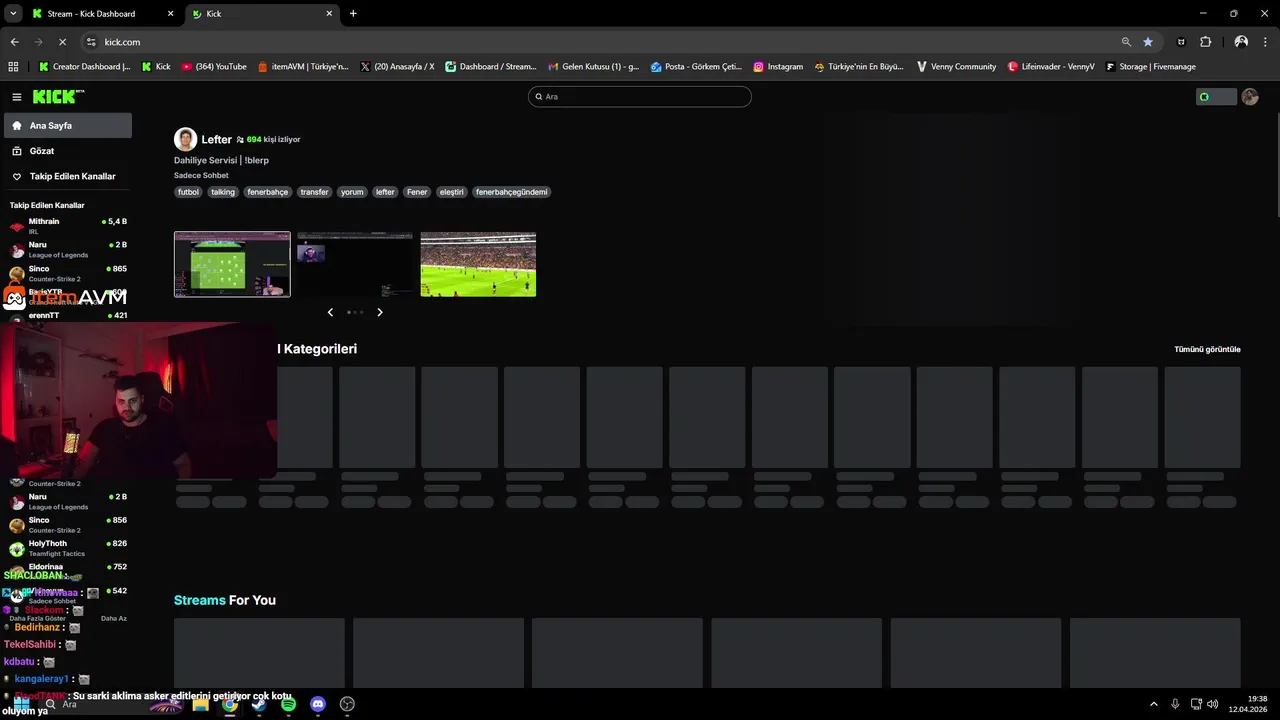Show hidden system tray icons
Viewport: 1280px width, 720px height.
pos(1153,704)
